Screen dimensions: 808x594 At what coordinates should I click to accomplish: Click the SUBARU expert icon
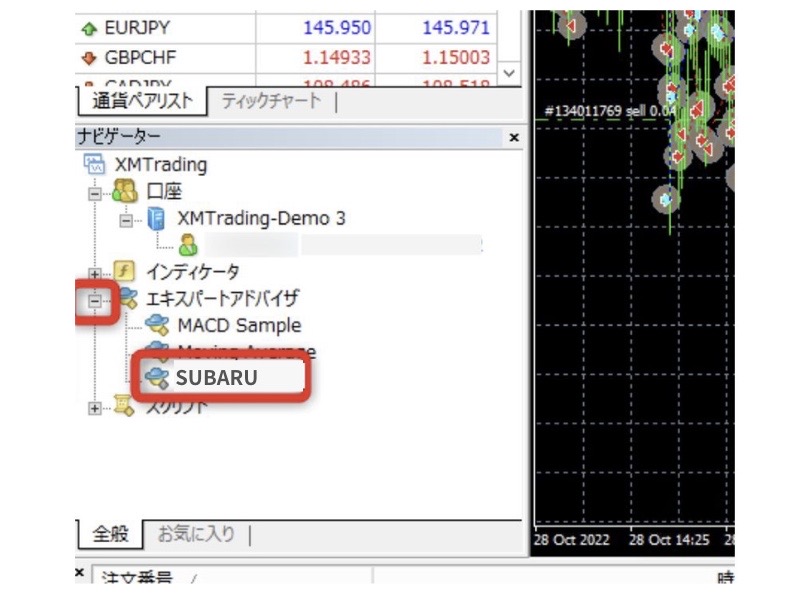[157, 378]
